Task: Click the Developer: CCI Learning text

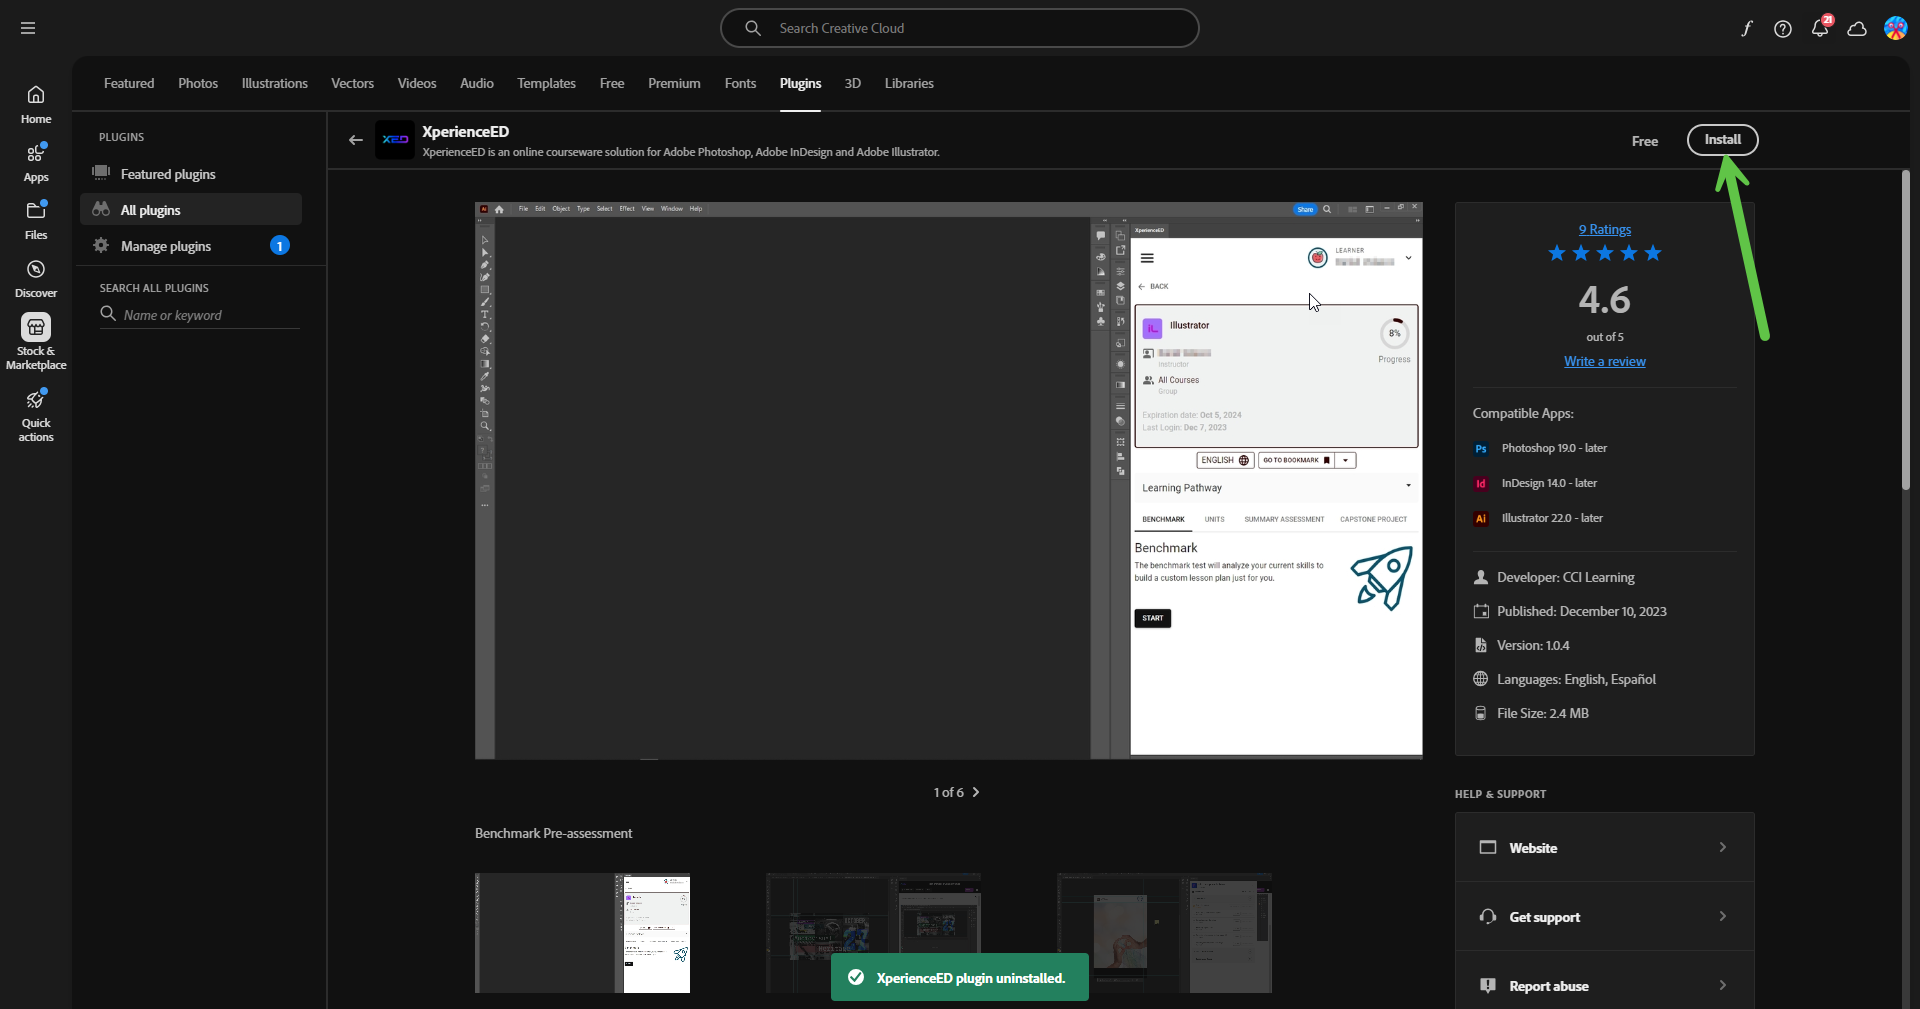Action: 1565,577
